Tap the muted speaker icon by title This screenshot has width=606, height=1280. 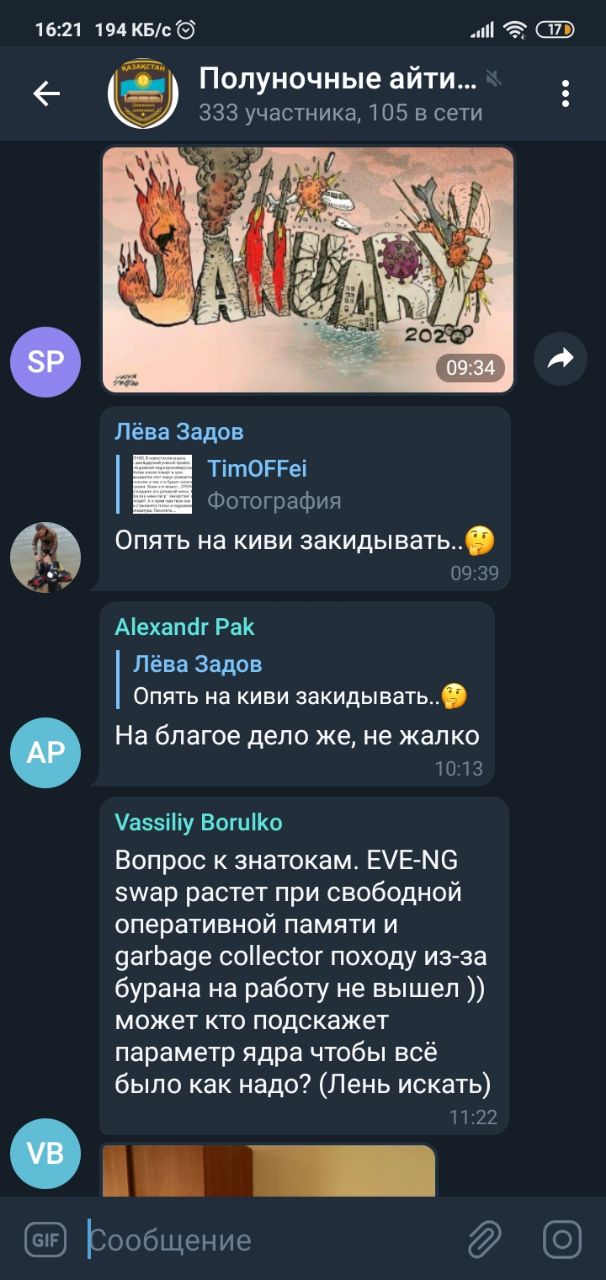[493, 78]
